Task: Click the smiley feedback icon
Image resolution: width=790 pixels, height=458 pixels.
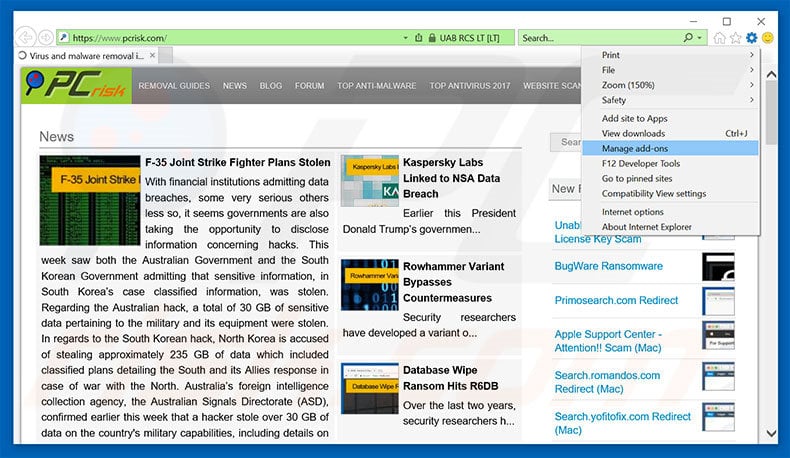Action: pyautogui.click(x=767, y=38)
